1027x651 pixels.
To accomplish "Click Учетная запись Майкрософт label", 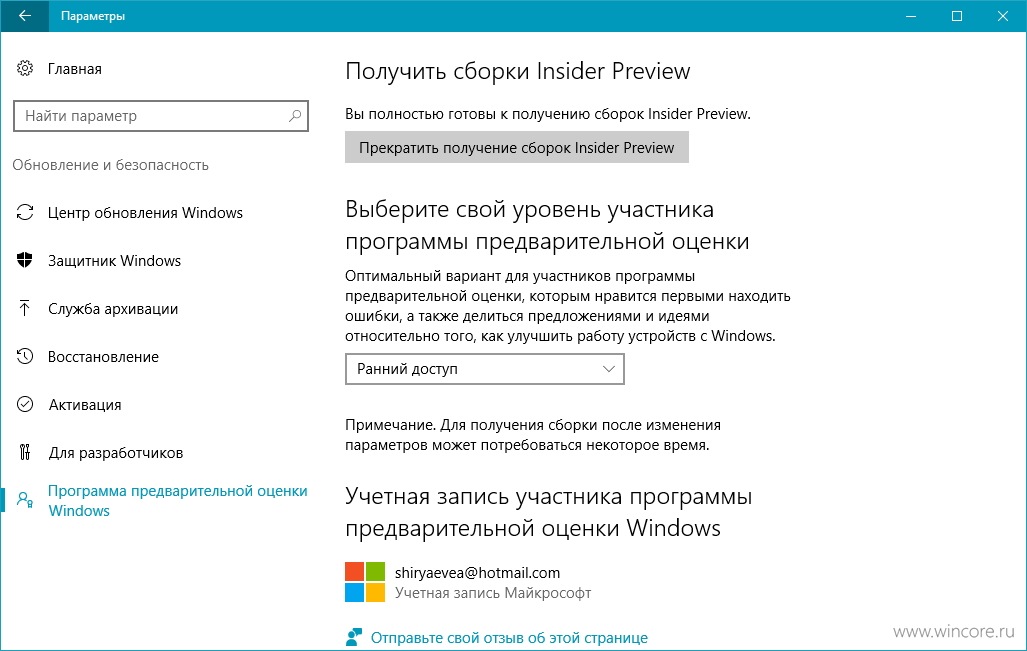I will (493, 593).
